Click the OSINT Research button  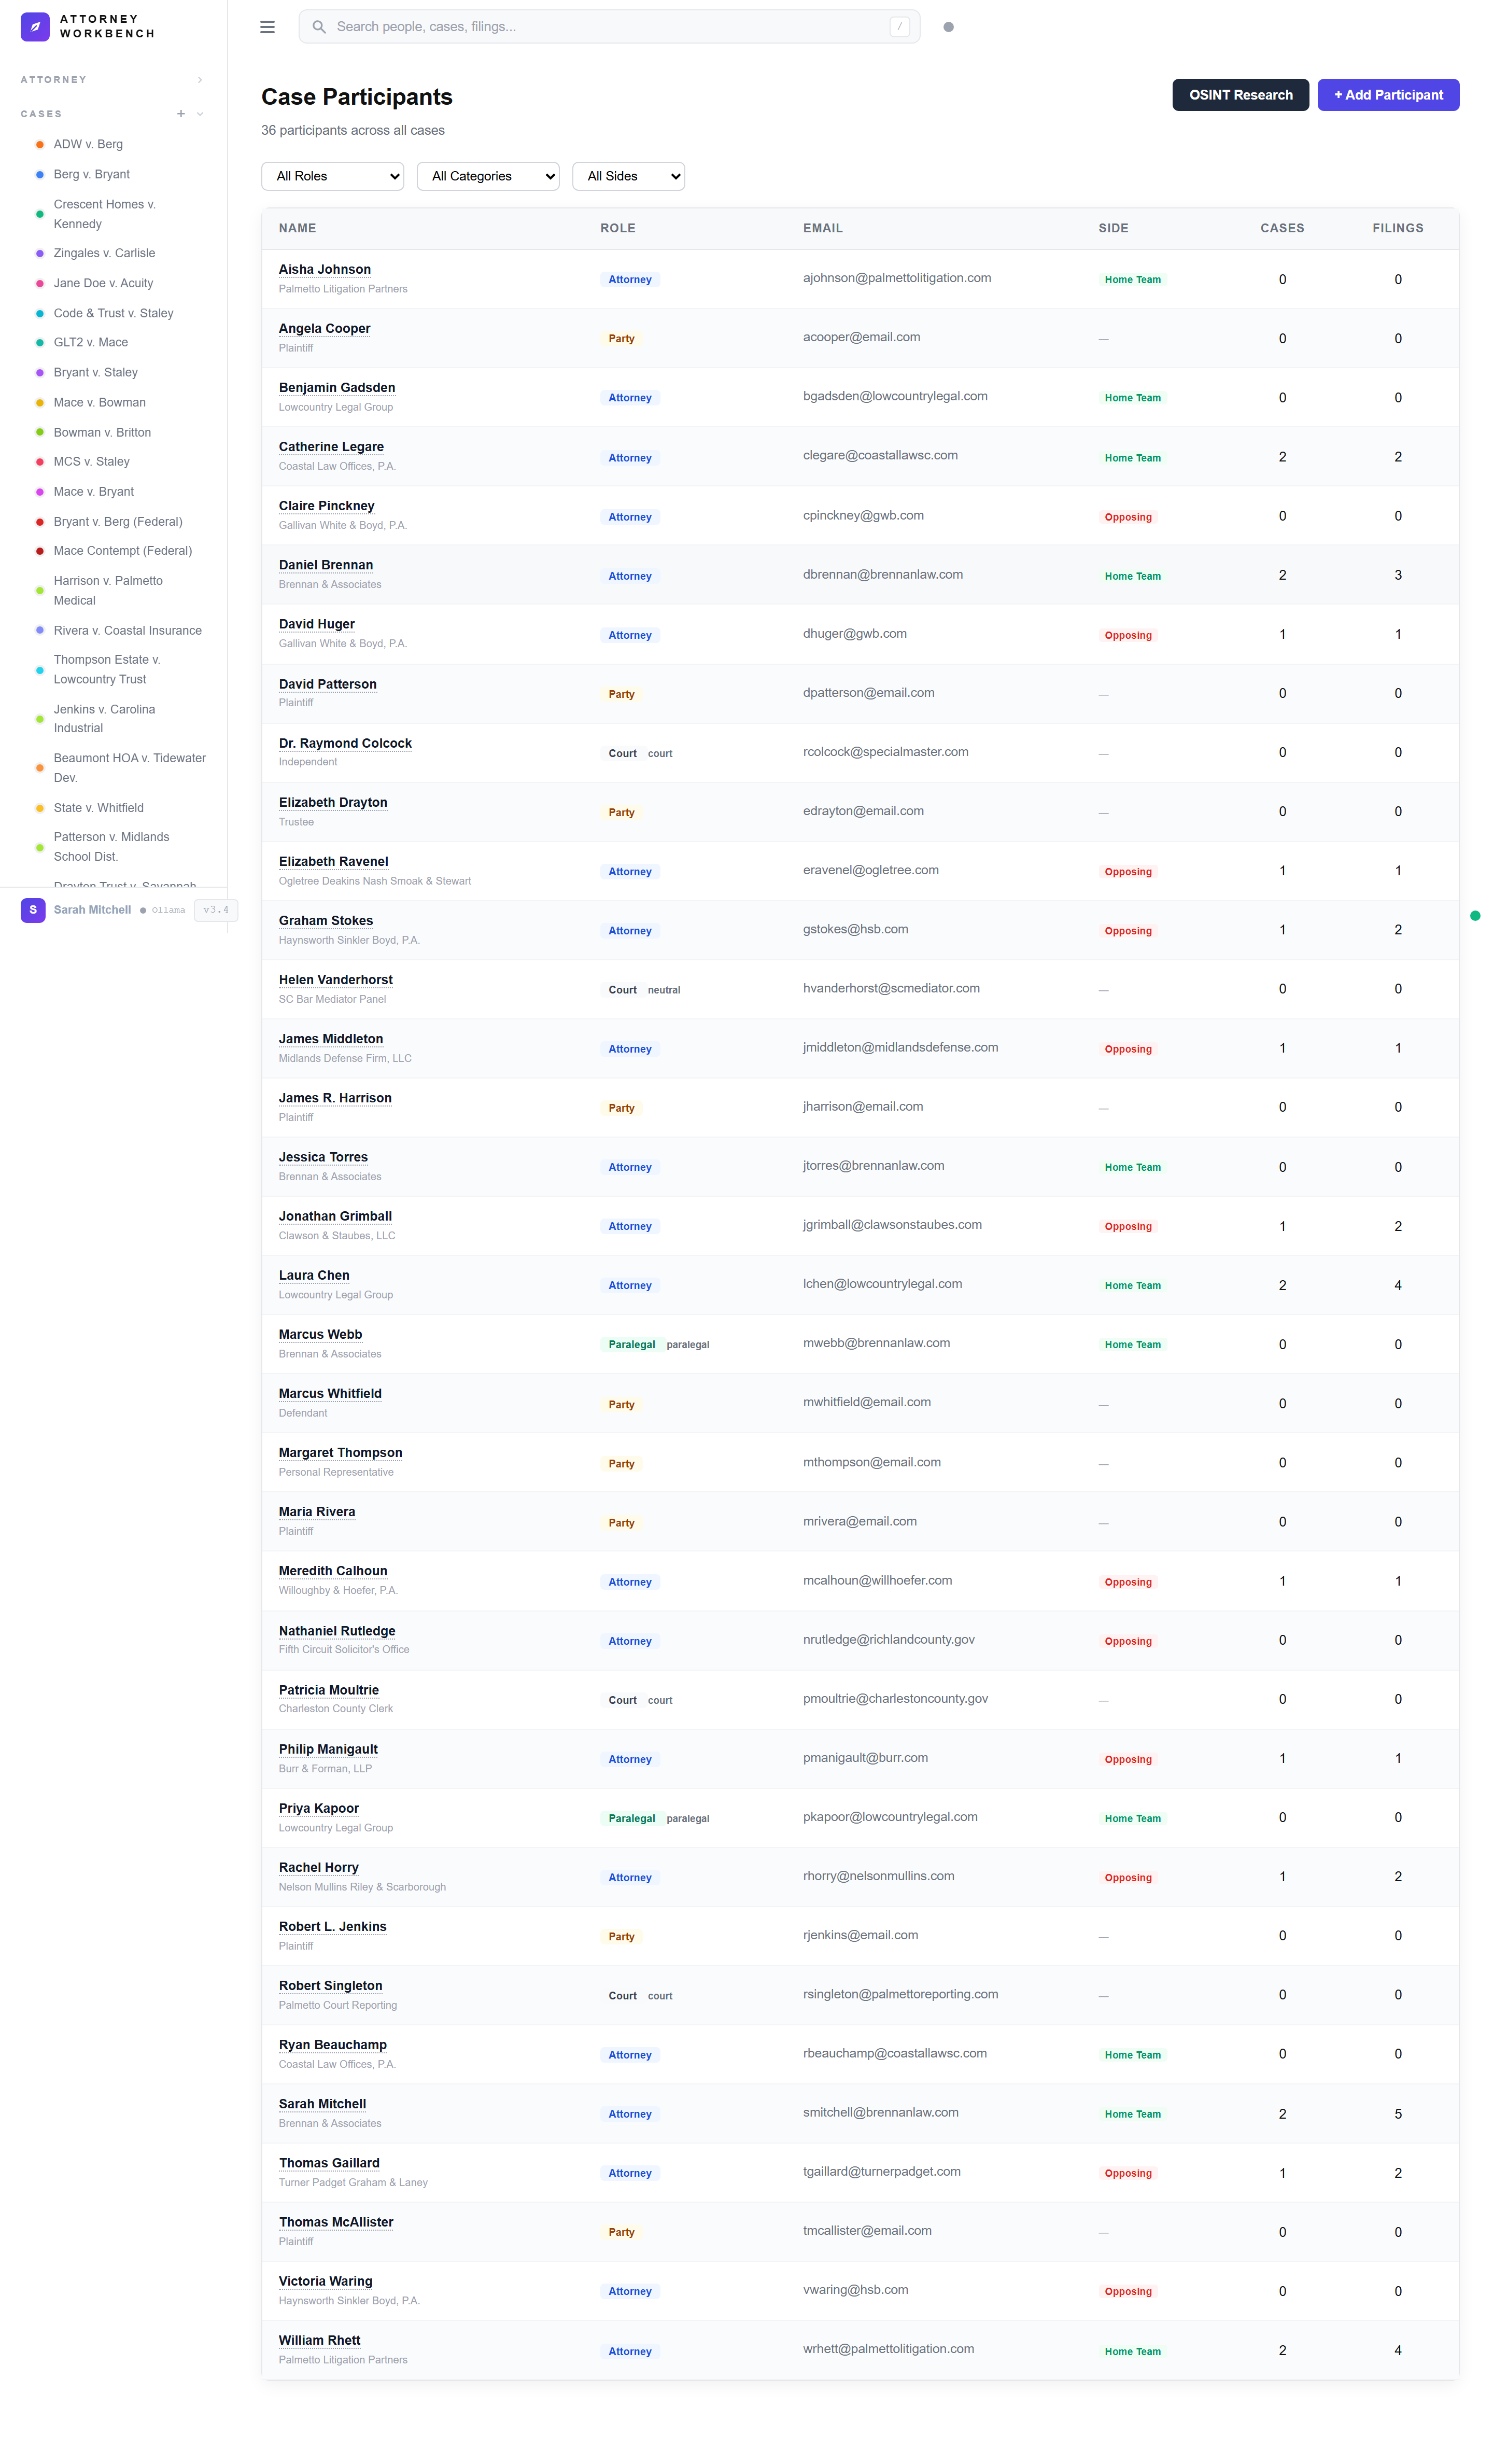[1240, 94]
